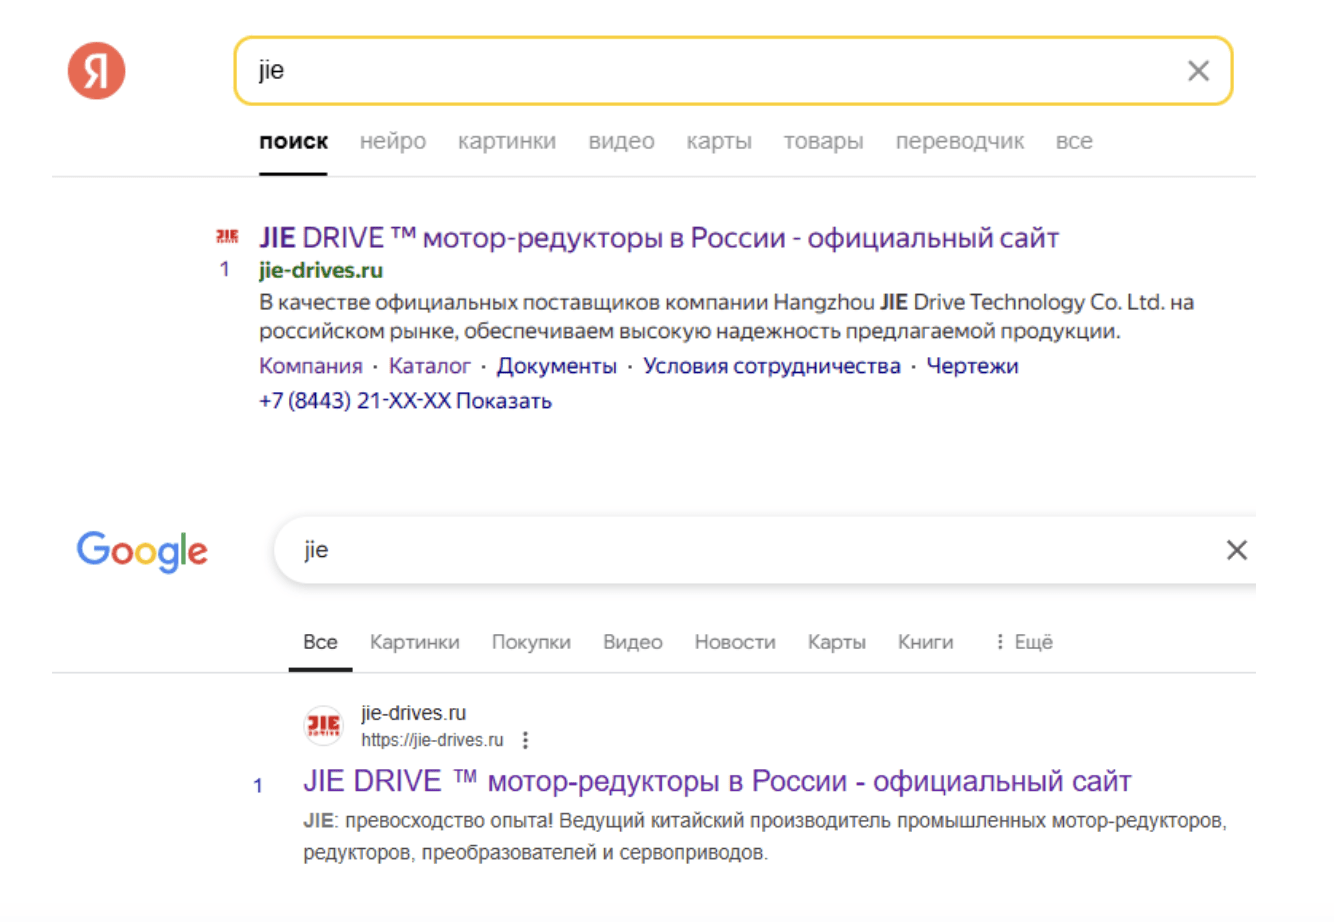1334x922 pixels.
Task: Open the 'Чертежи' sitelink
Action: tap(972, 366)
